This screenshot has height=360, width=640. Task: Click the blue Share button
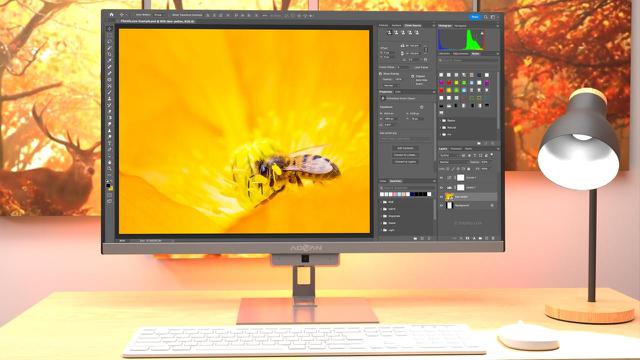click(x=475, y=17)
